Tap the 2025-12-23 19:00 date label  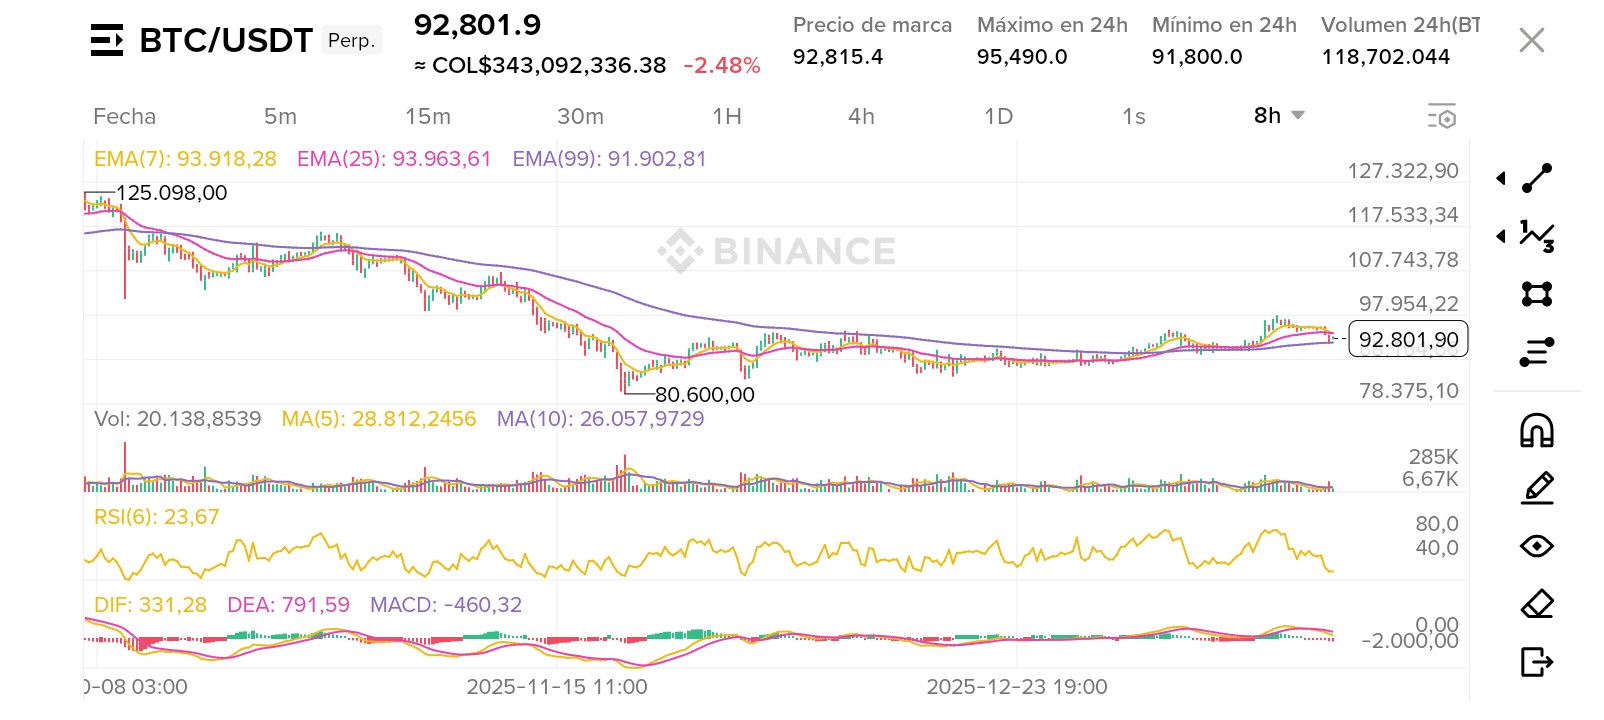[1017, 687]
